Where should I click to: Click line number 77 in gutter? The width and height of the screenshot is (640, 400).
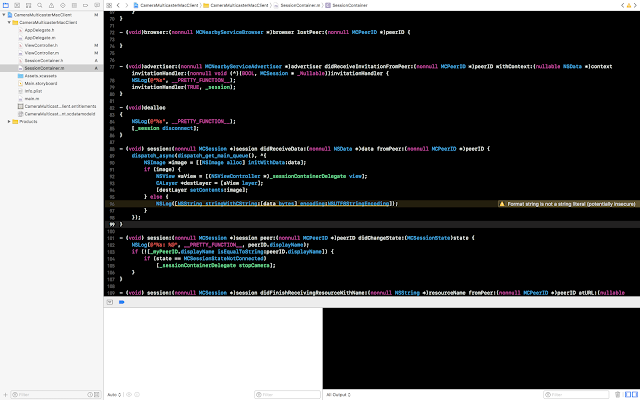tap(112, 67)
